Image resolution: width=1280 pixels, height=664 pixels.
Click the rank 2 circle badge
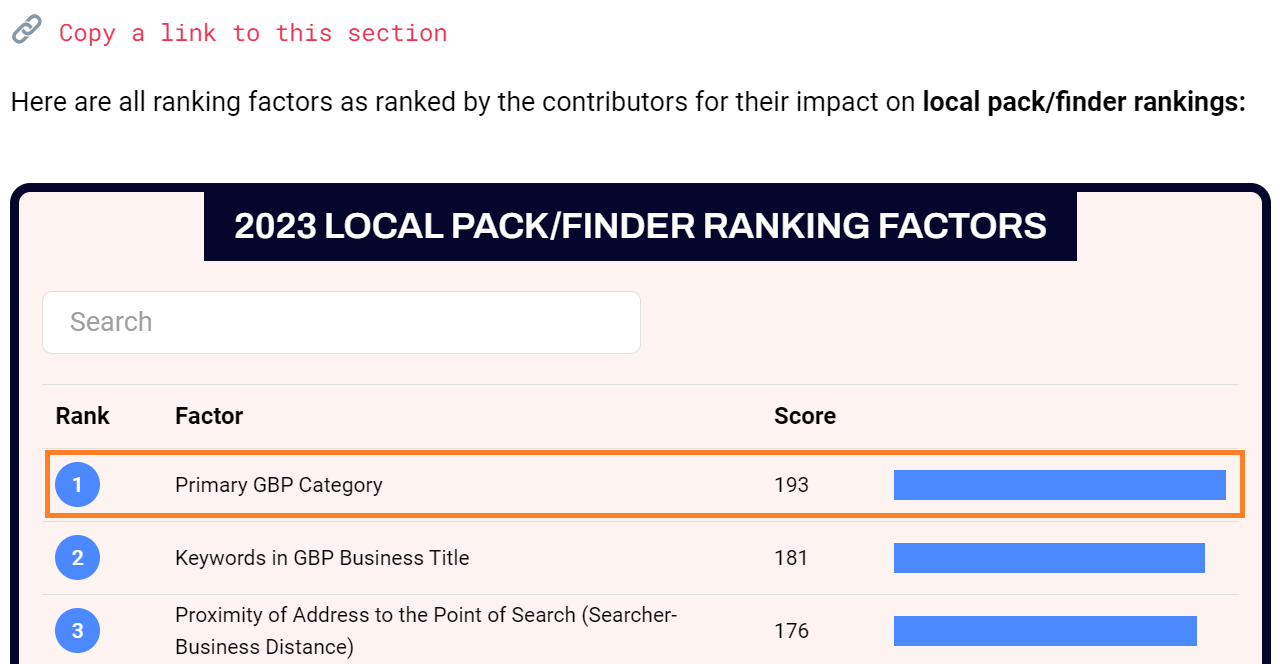click(77, 558)
